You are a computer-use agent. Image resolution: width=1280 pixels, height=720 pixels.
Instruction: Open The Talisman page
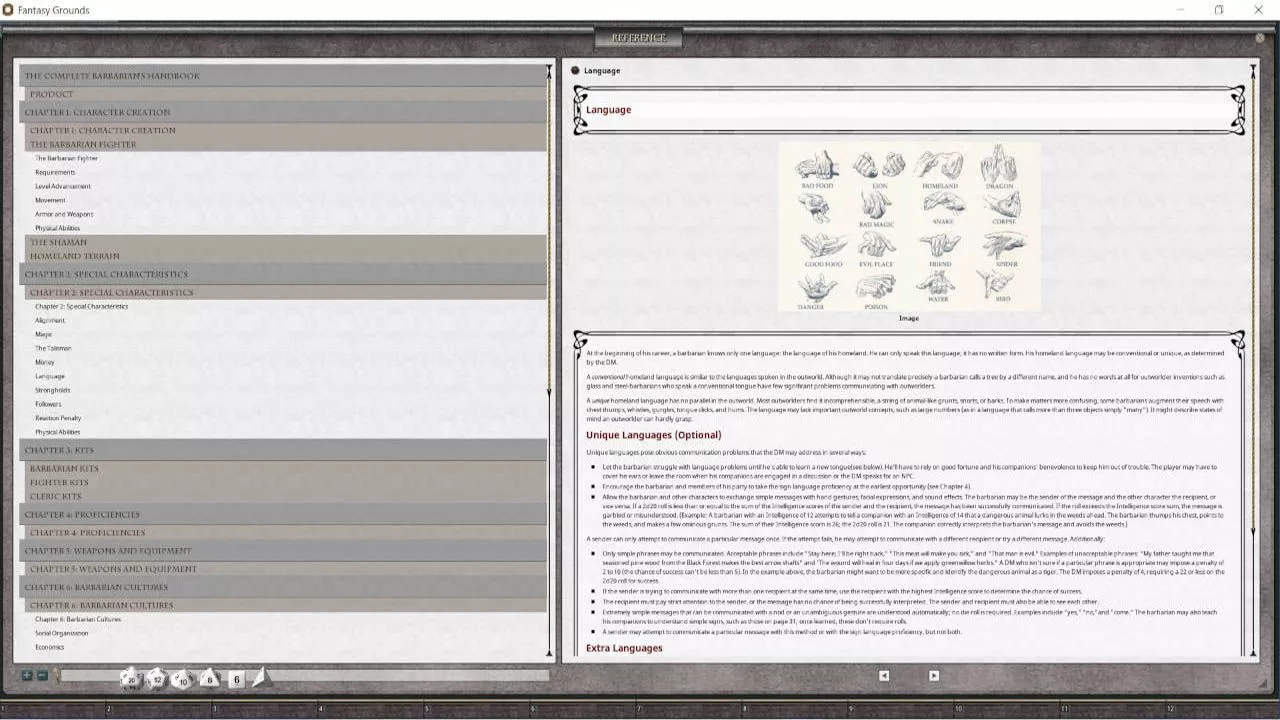coord(53,348)
